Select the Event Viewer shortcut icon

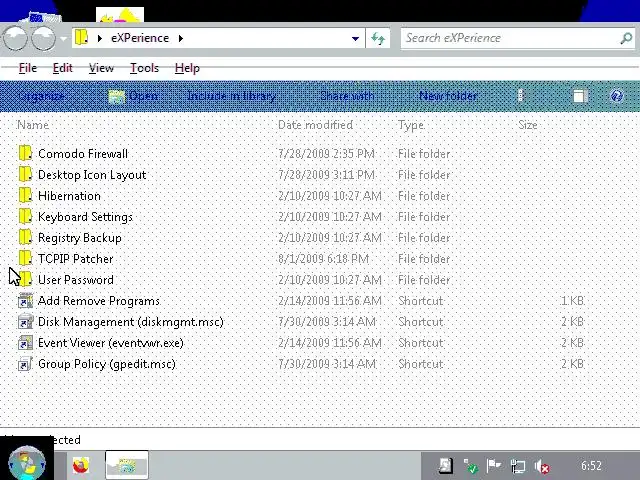[25, 342]
